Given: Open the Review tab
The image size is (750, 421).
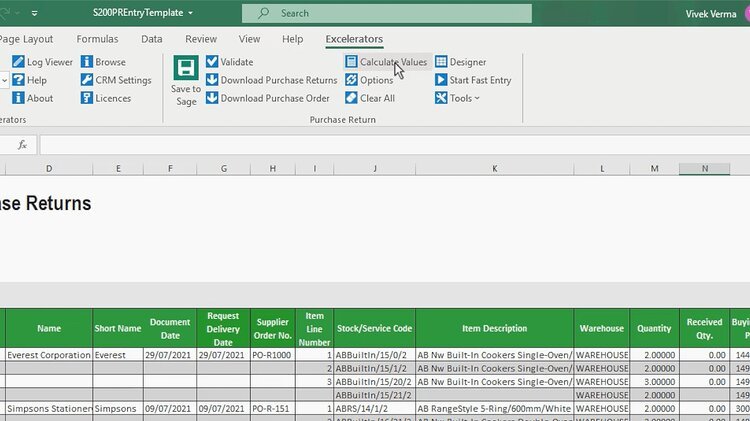Looking at the screenshot, I should [201, 39].
